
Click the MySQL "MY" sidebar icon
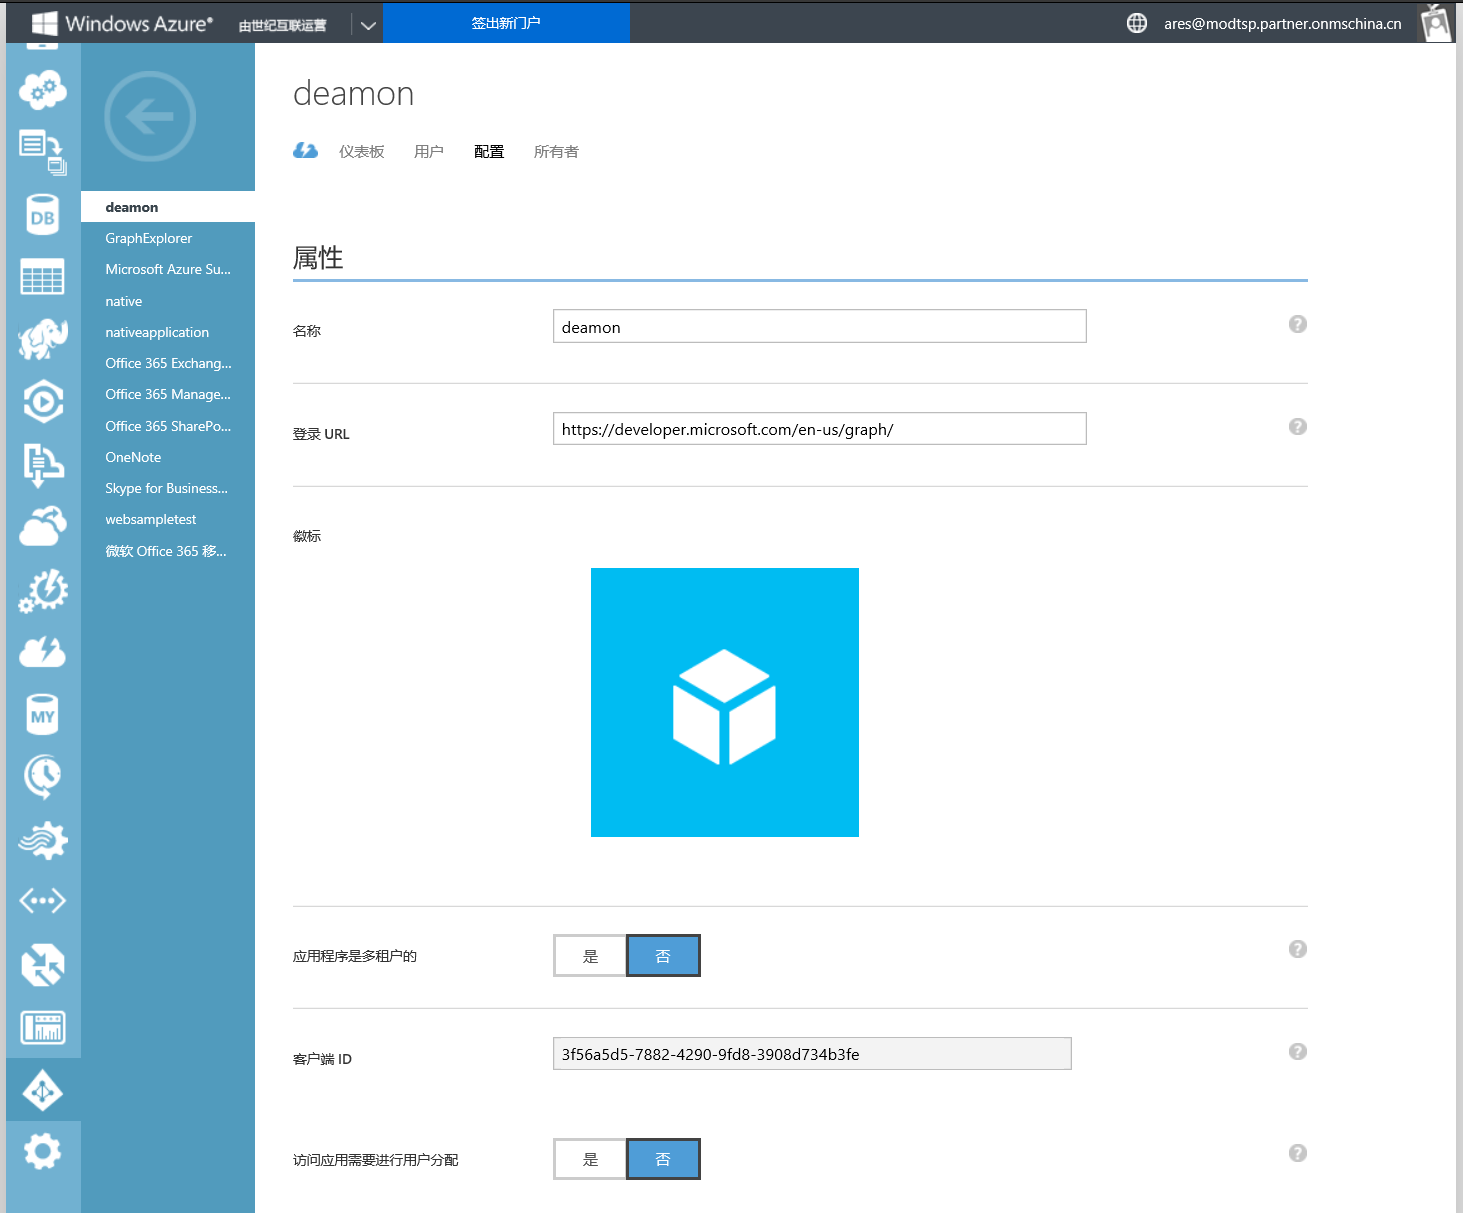coord(42,714)
